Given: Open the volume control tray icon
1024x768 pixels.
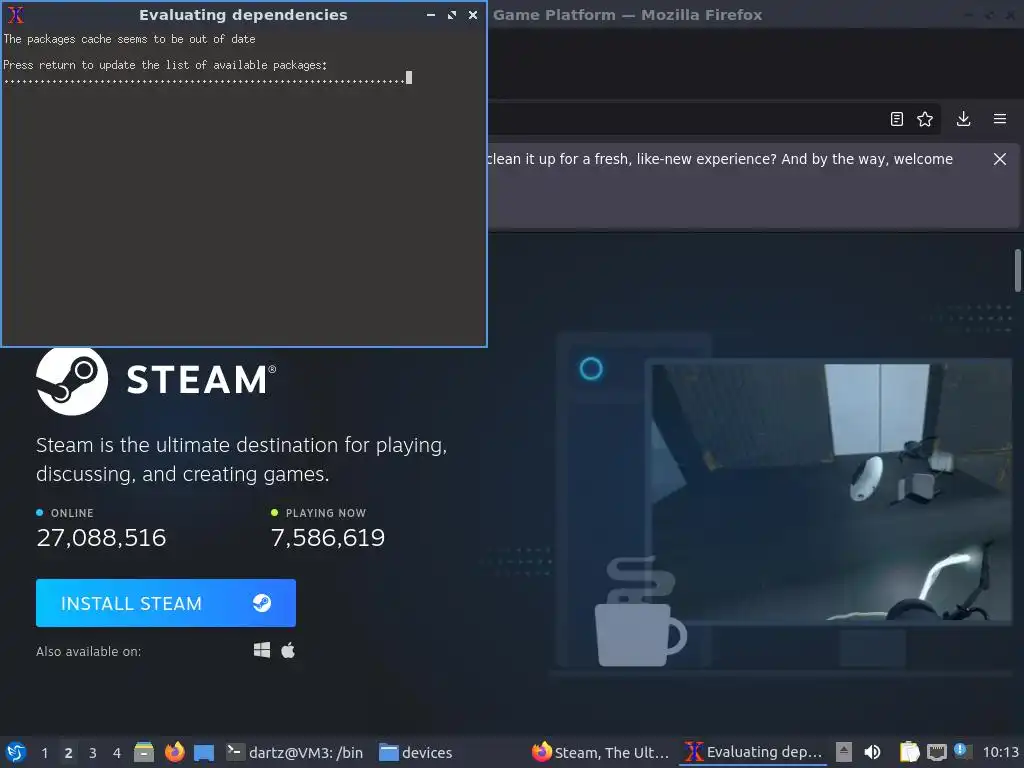Looking at the screenshot, I should coord(872,752).
